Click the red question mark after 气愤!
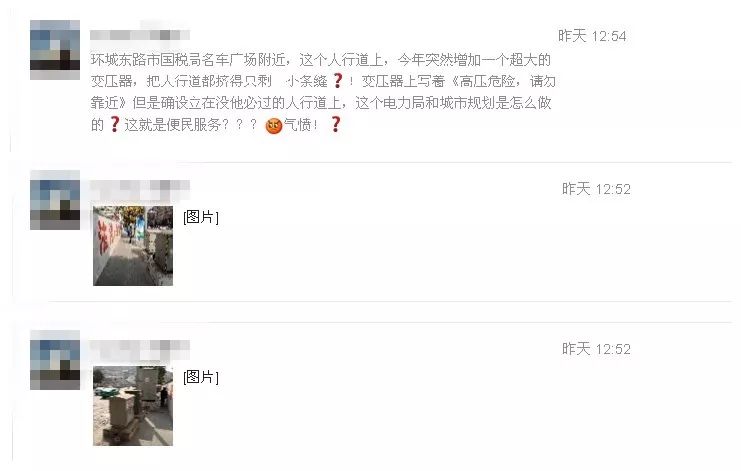741x471 pixels. point(336,124)
